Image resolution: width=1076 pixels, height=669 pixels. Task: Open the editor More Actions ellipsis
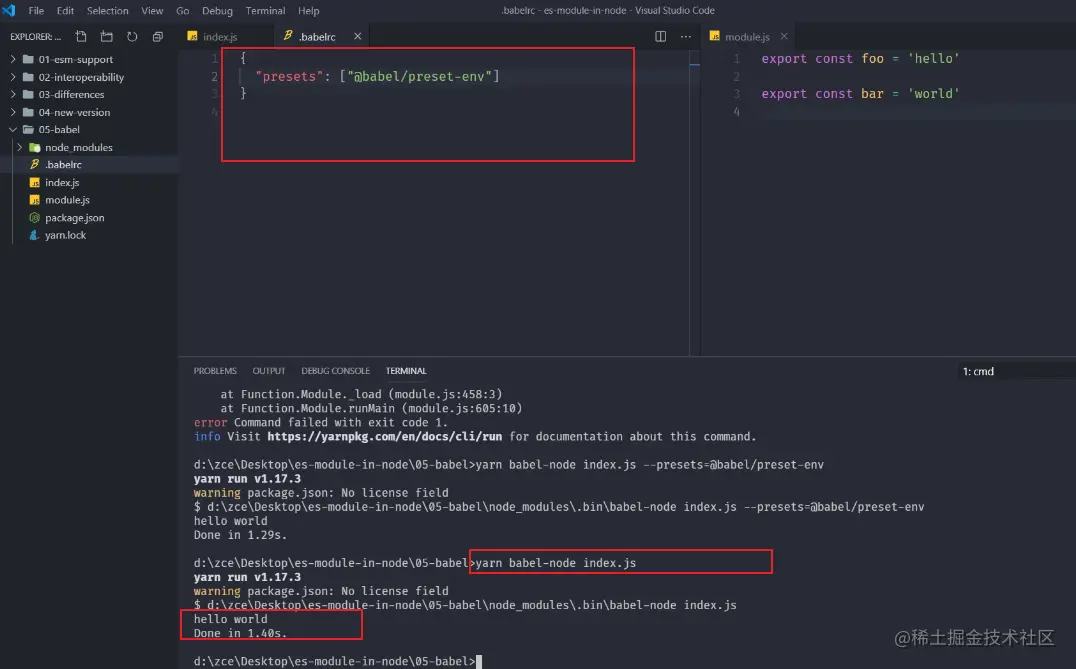686,36
